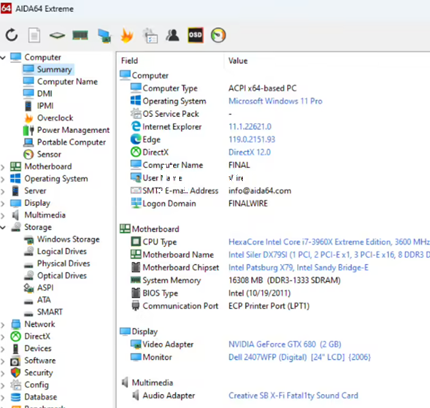The width and height of the screenshot is (430, 408).
Task: Click the Value column header
Action: [238, 61]
